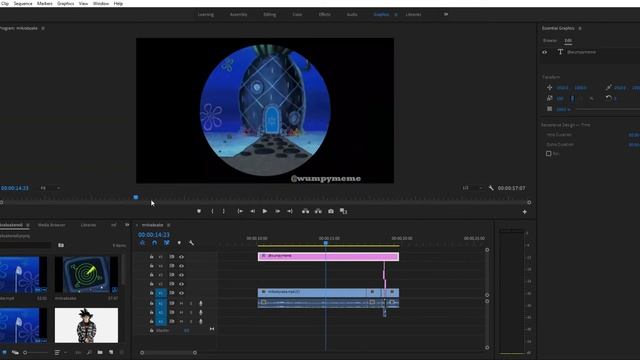Solo audio track A1
Screen dimensions: 640x360
191,303
